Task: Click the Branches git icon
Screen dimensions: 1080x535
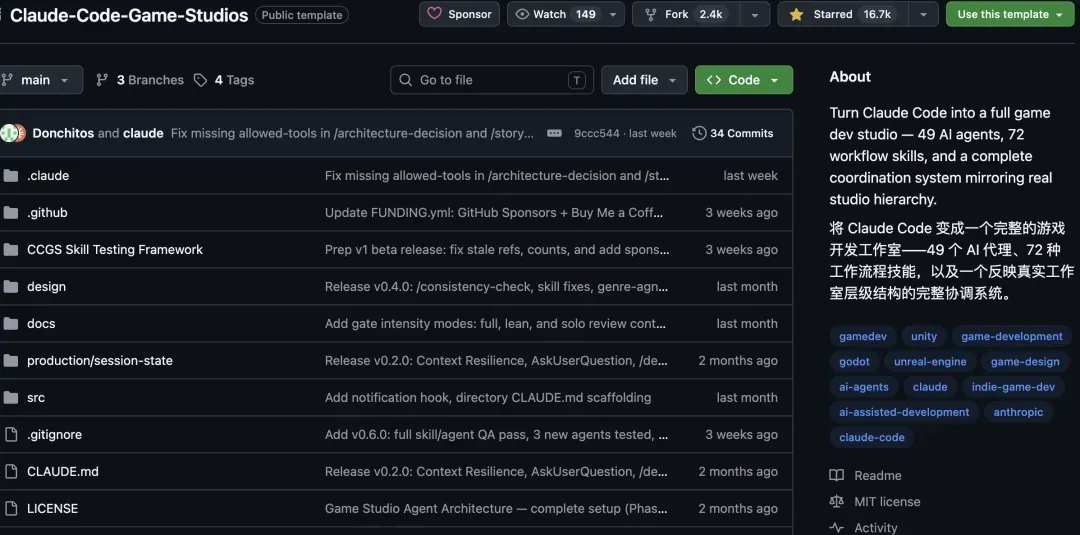Action: [x=102, y=80]
